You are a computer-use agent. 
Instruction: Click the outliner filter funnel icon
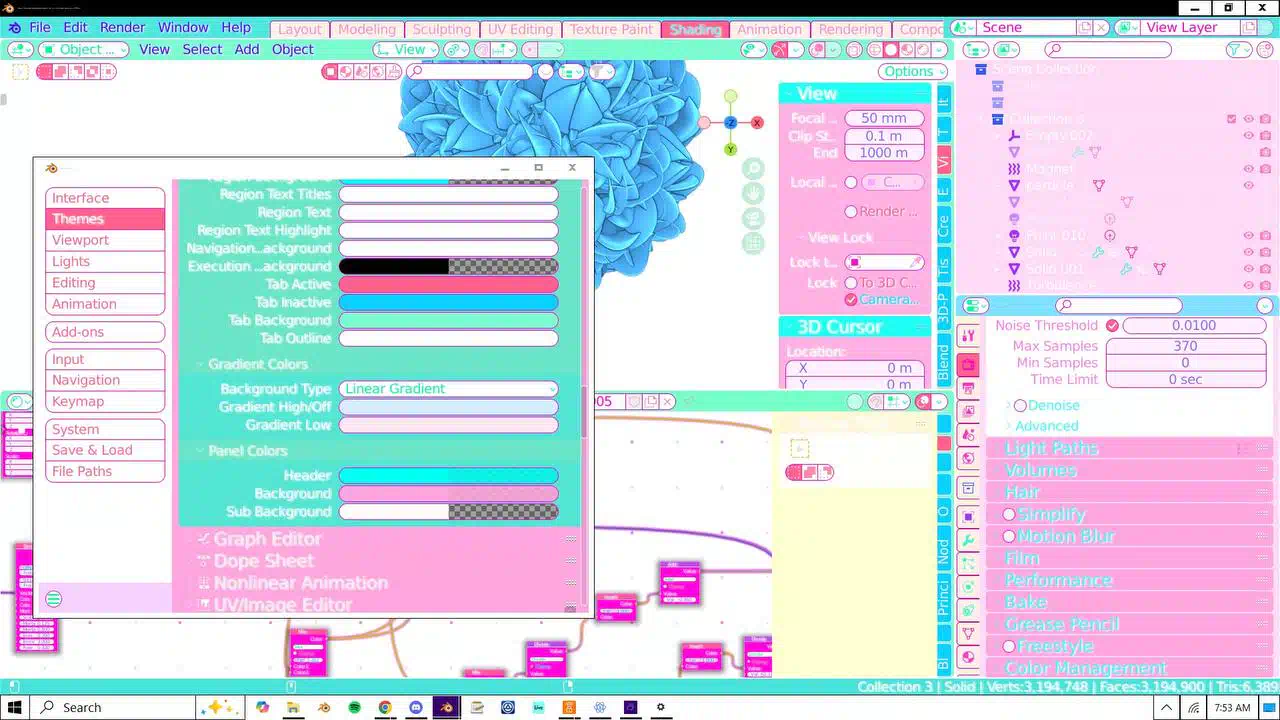[1235, 50]
